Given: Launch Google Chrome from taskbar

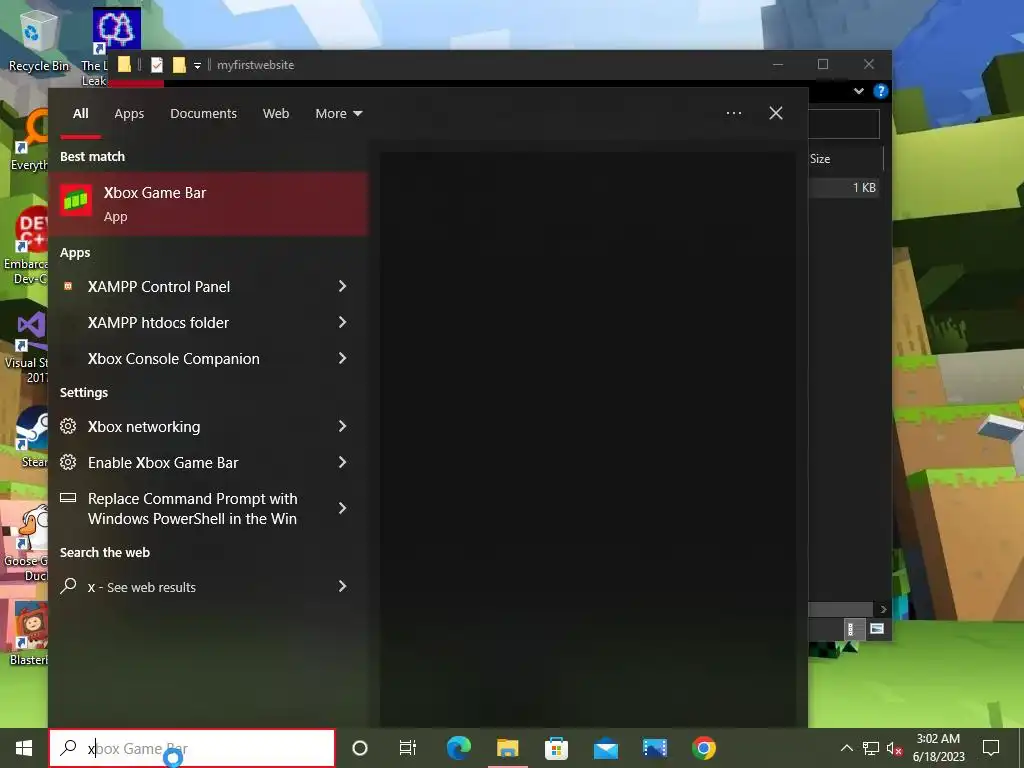Looking at the screenshot, I should (703, 748).
